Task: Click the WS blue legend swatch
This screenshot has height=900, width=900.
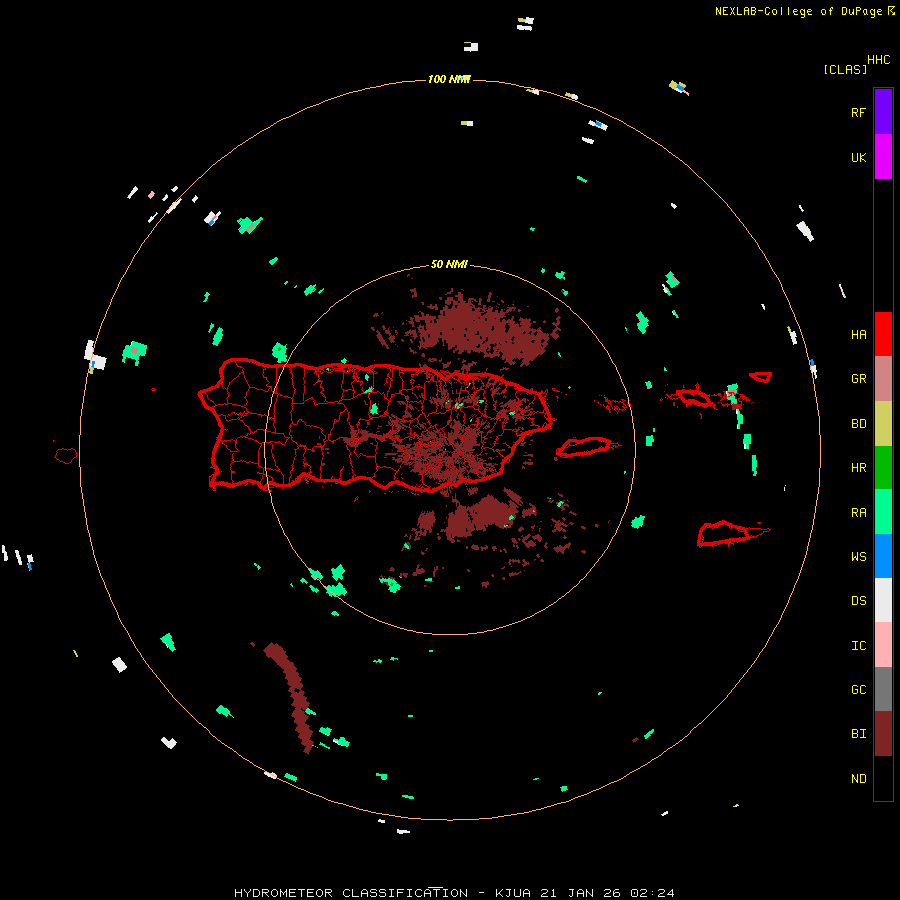Action: tap(883, 556)
